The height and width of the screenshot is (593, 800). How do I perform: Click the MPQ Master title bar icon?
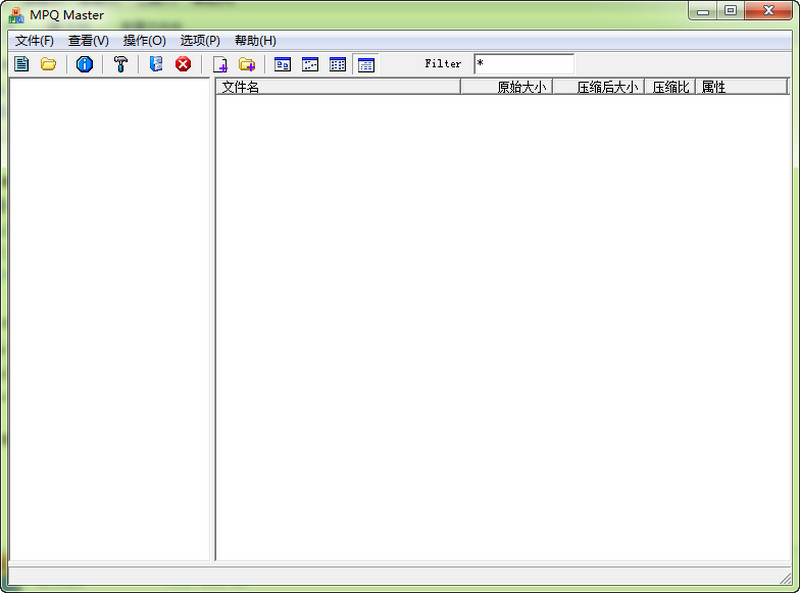(16, 15)
